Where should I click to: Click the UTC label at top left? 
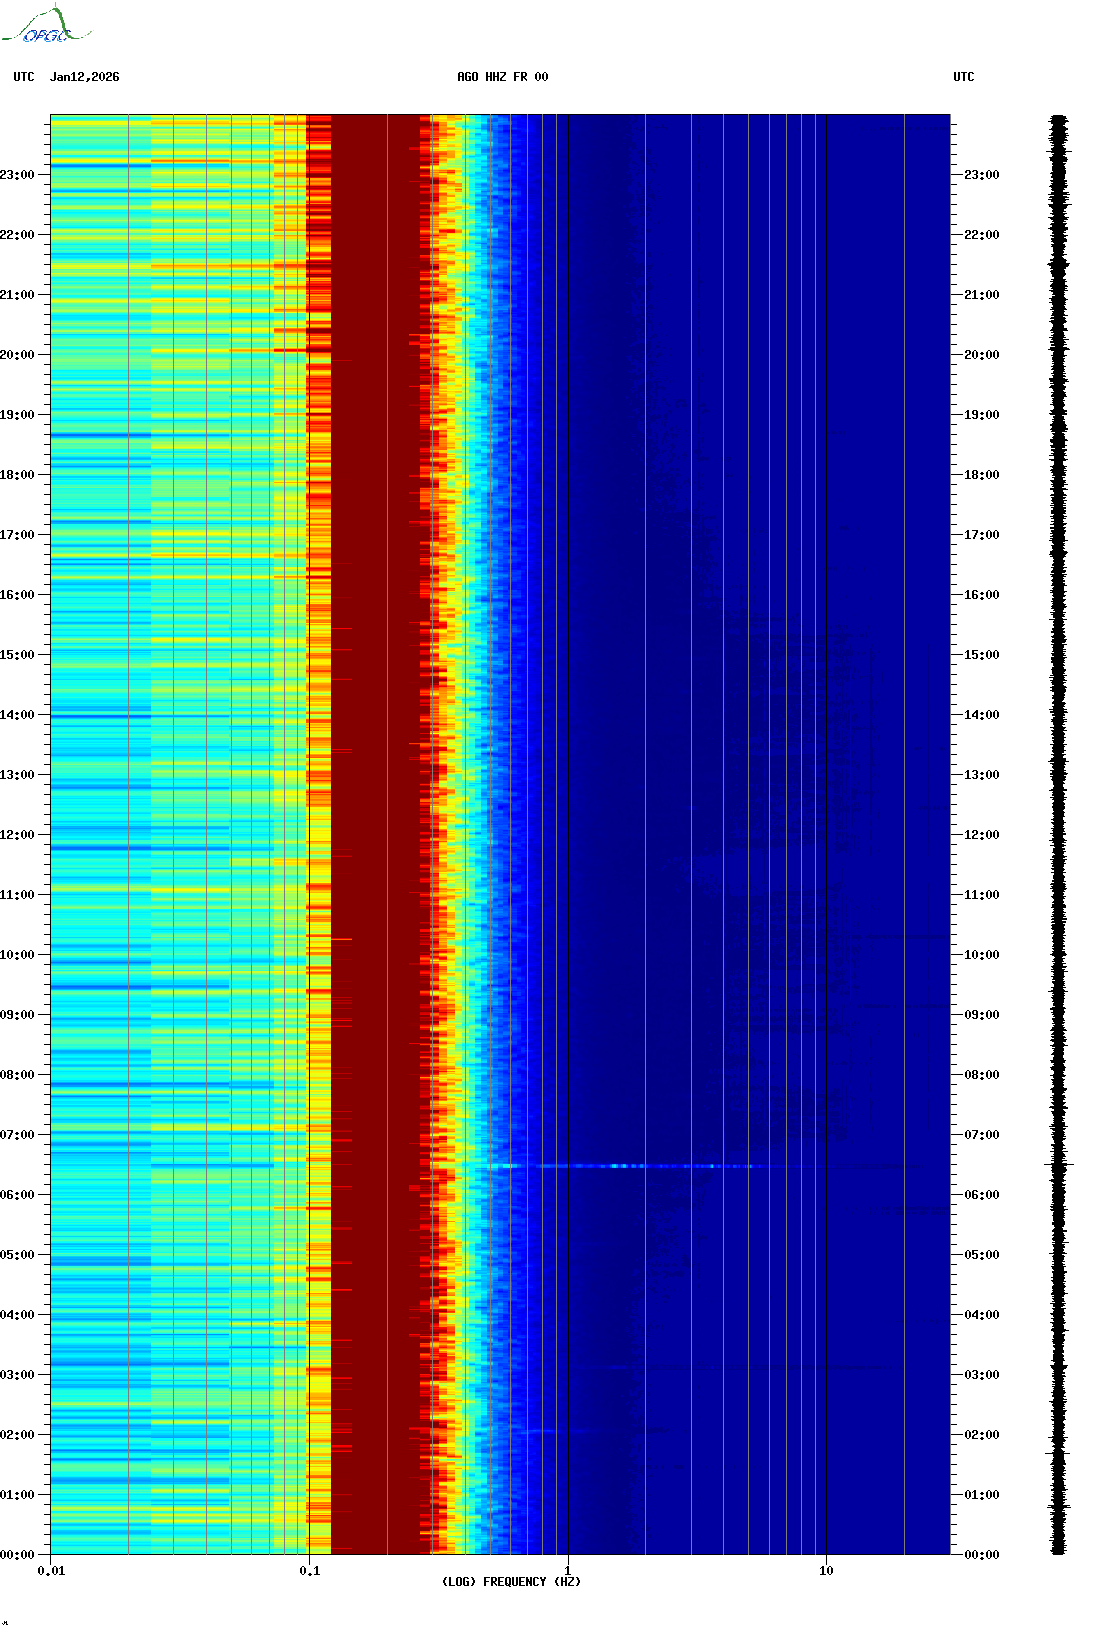[x=24, y=77]
